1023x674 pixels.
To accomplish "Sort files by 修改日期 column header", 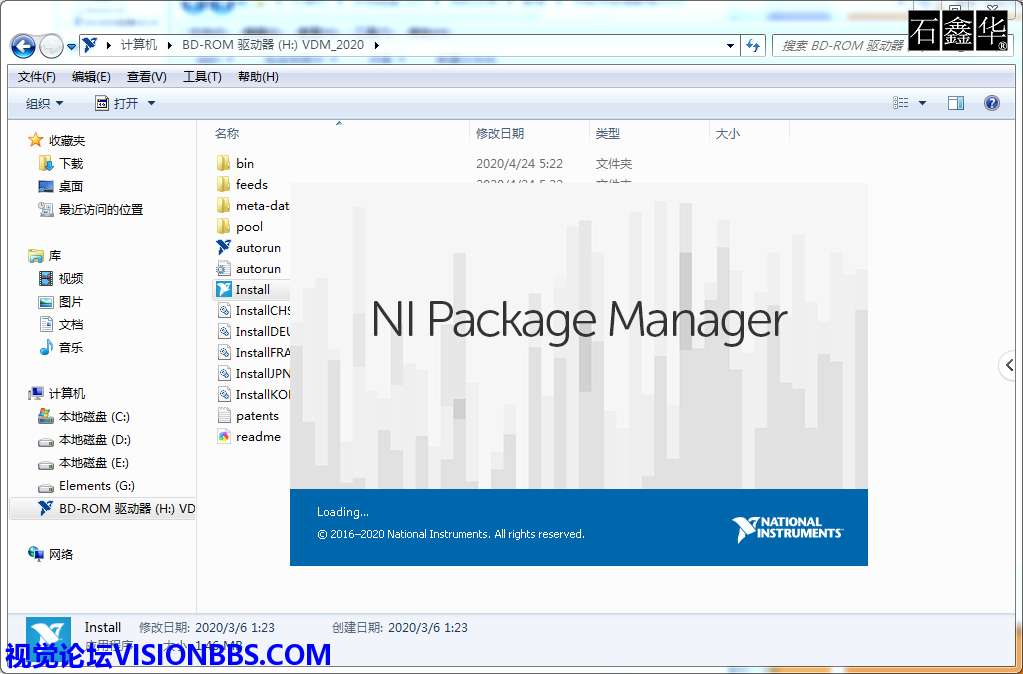I will (x=500, y=133).
